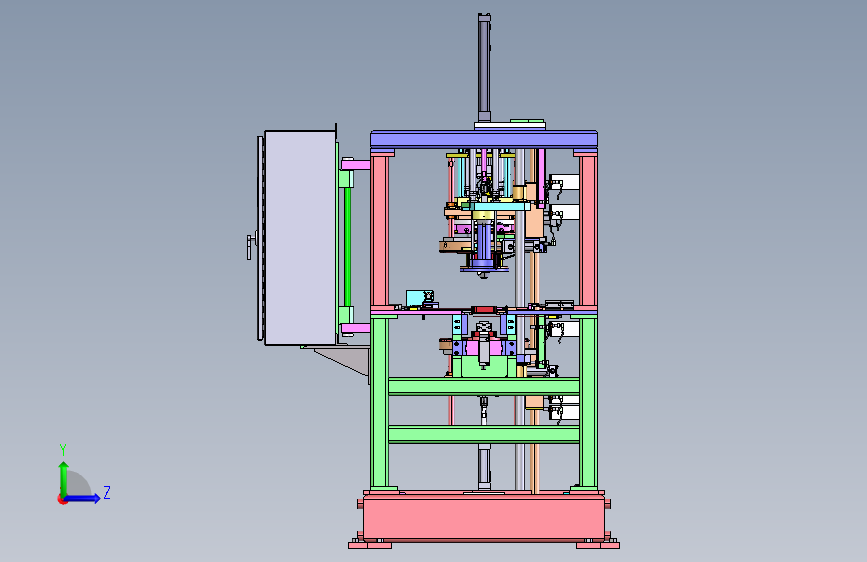
Task: Click the red X axis dot at the triad origin
Action: point(62,499)
